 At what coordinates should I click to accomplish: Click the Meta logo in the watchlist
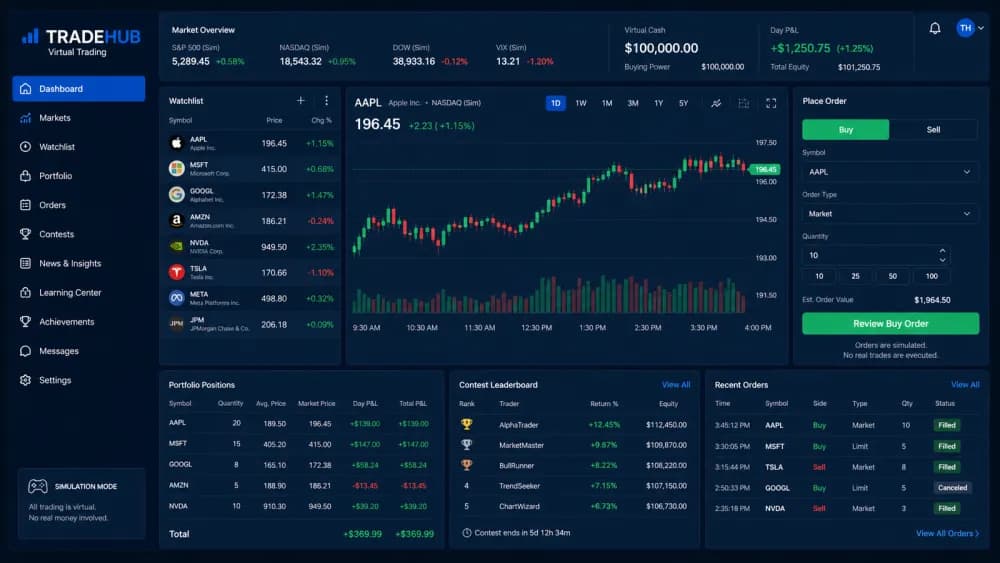(177, 298)
